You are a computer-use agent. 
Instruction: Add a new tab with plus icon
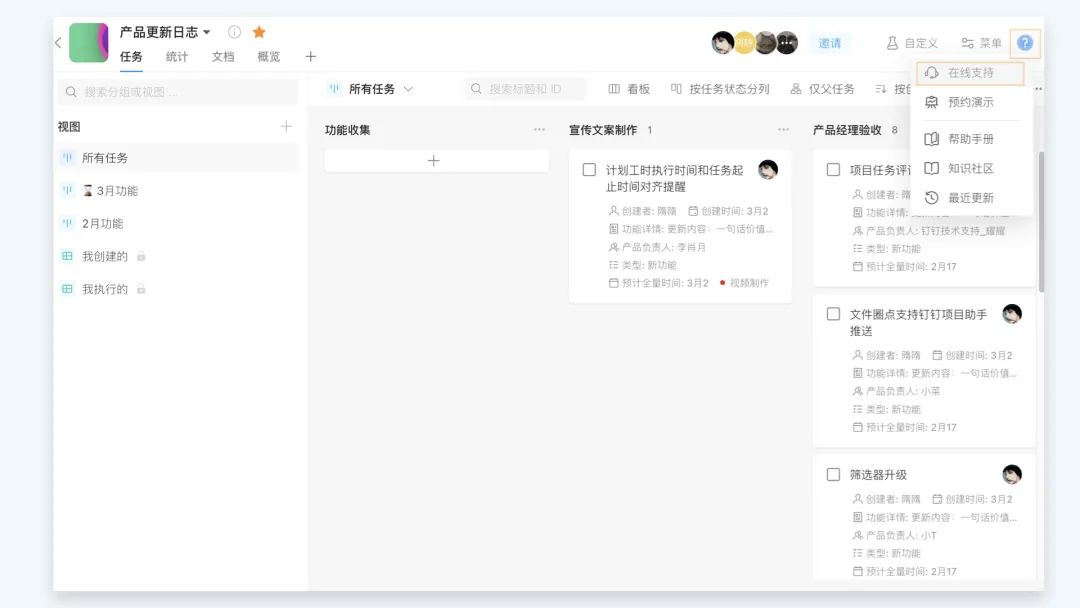[310, 57]
